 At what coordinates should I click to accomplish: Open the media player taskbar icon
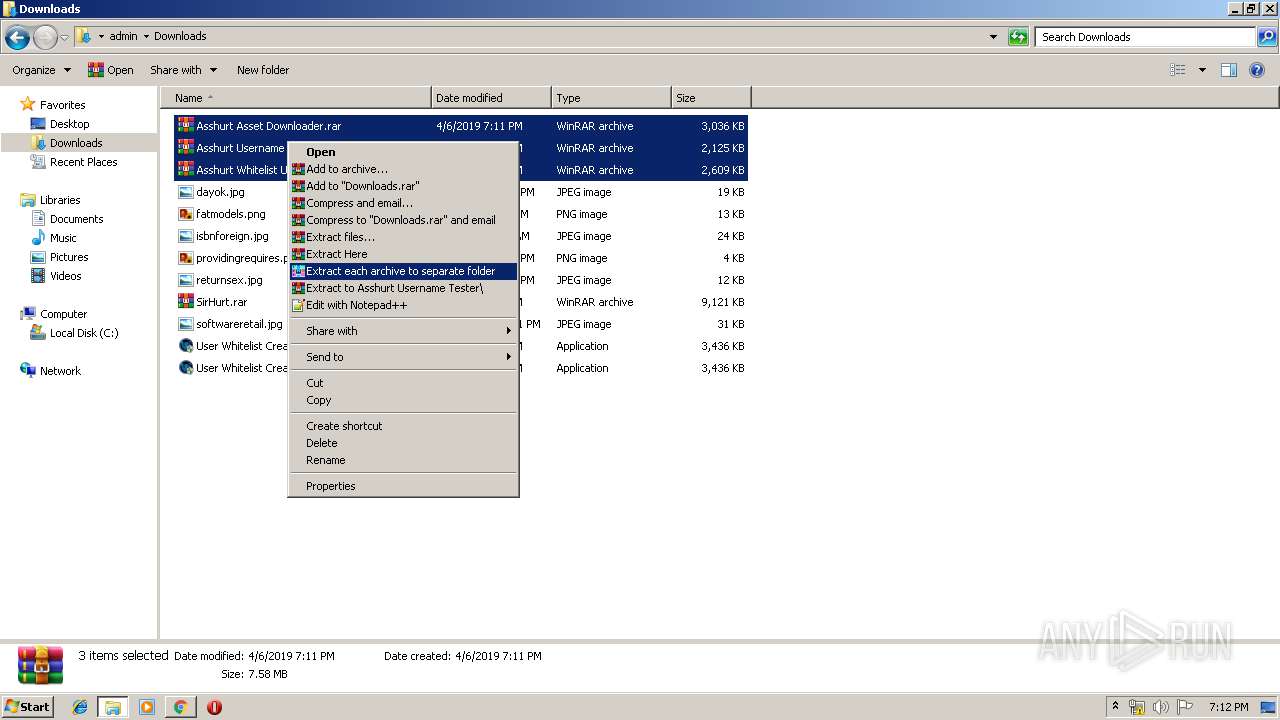(x=147, y=707)
